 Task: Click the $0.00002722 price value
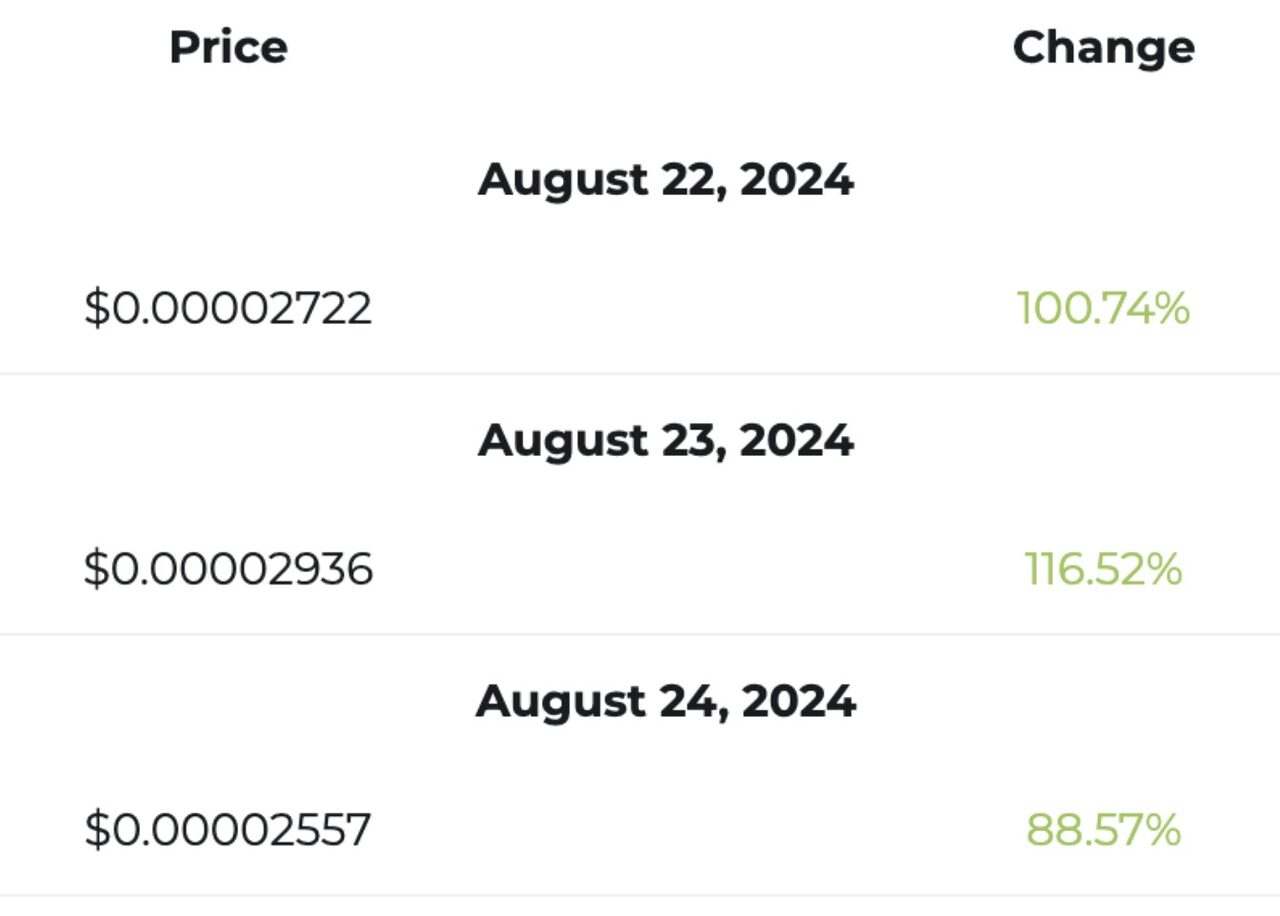point(228,308)
